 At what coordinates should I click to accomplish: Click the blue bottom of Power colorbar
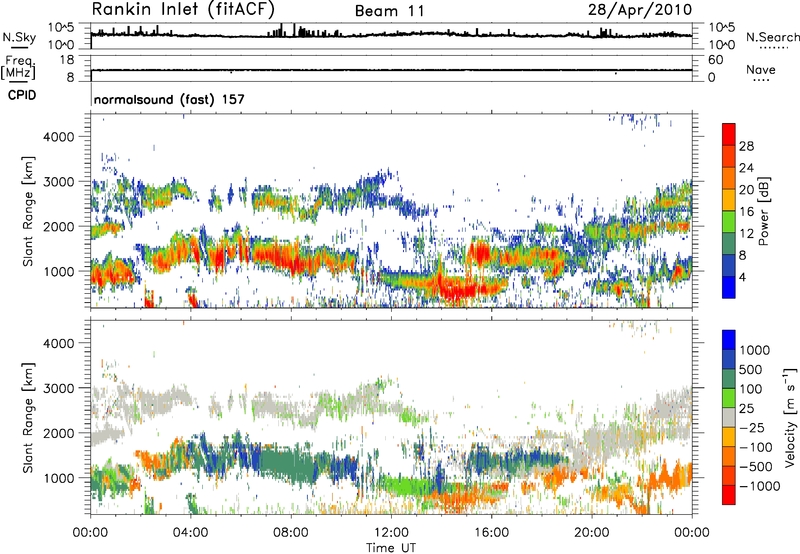[729, 287]
